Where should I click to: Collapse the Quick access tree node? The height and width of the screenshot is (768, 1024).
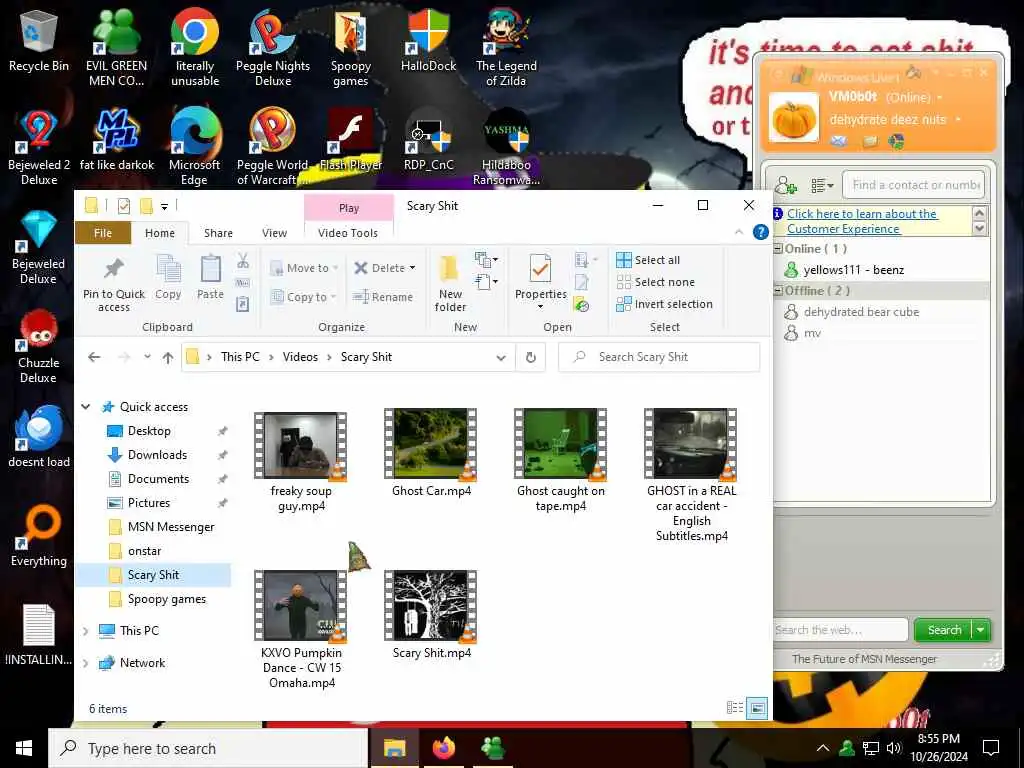pyautogui.click(x=86, y=407)
